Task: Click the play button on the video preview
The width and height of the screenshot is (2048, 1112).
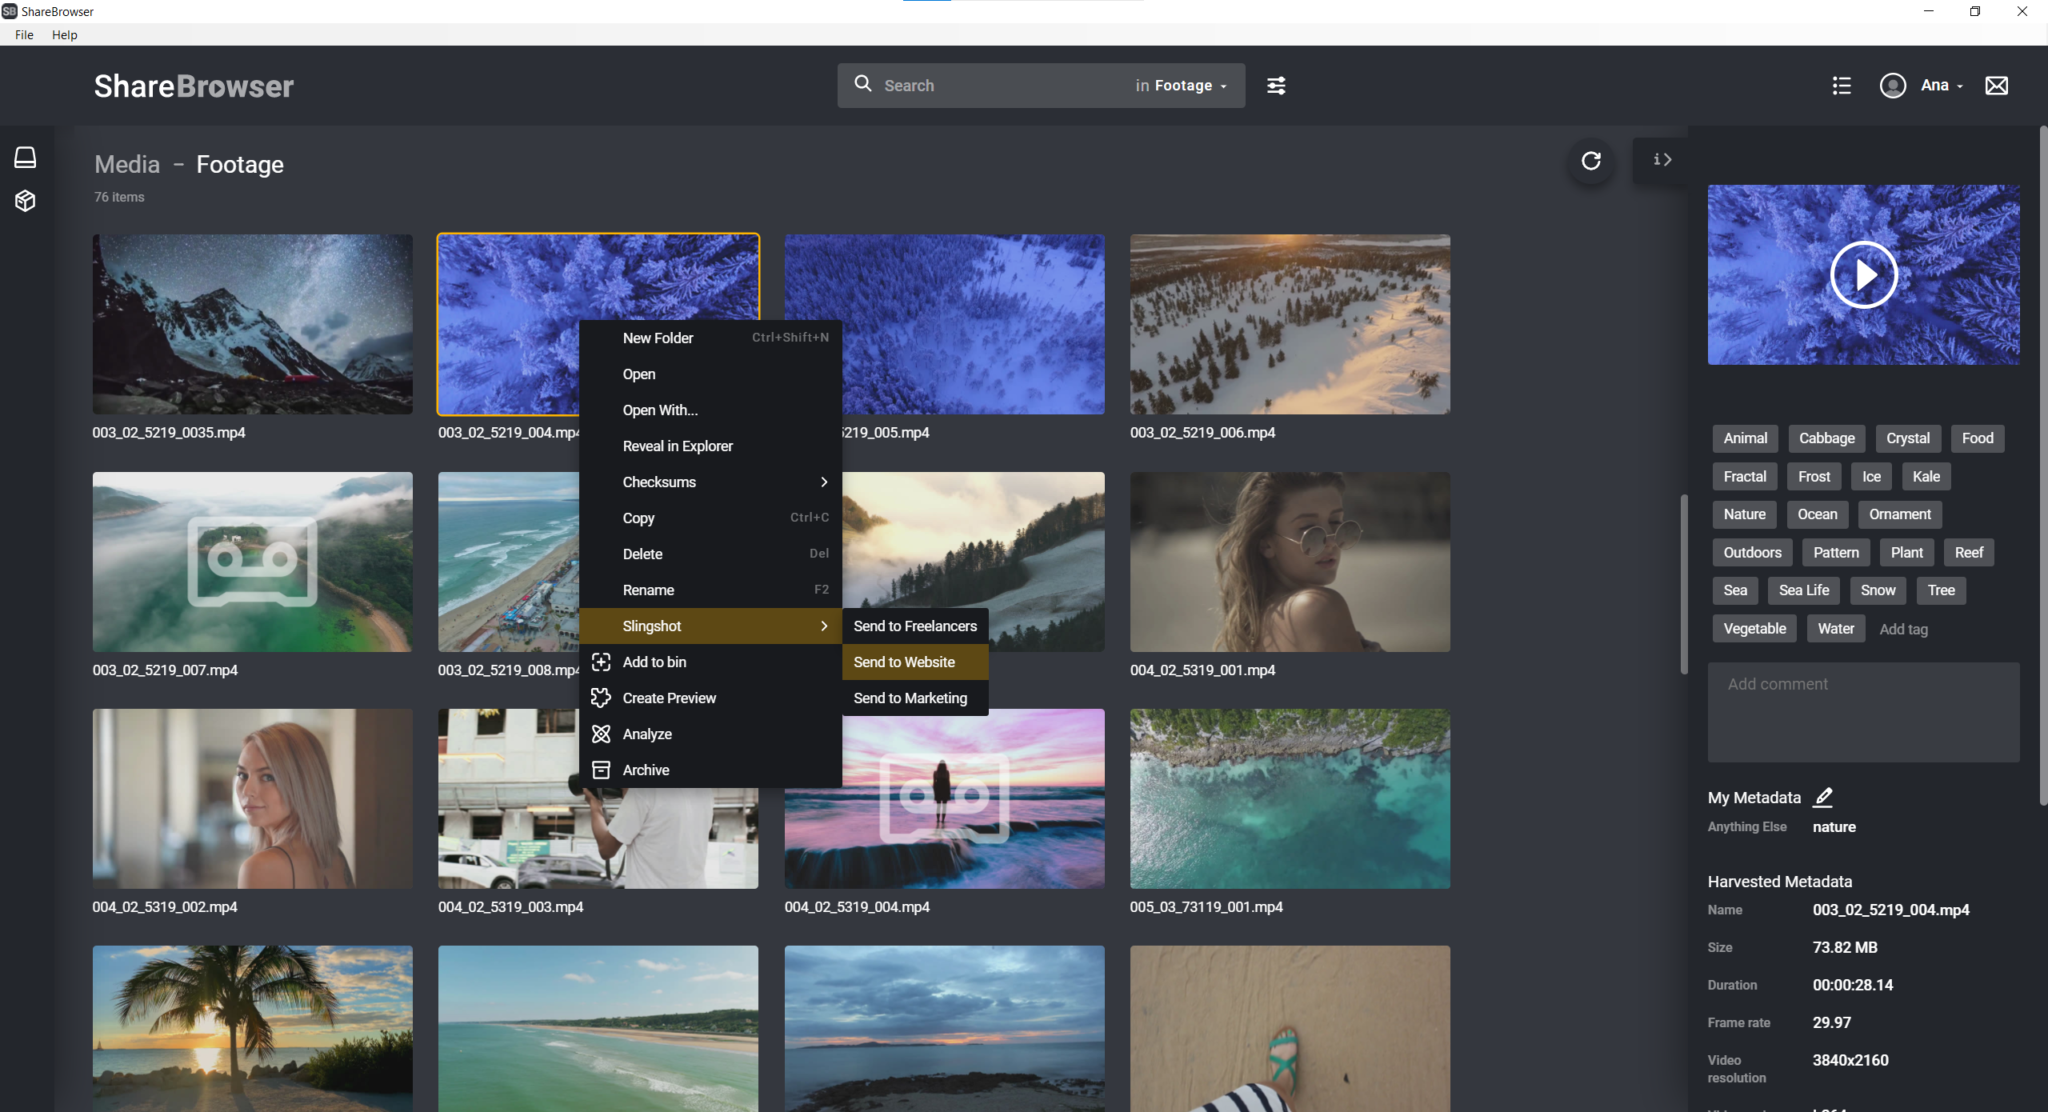Action: coord(1862,274)
